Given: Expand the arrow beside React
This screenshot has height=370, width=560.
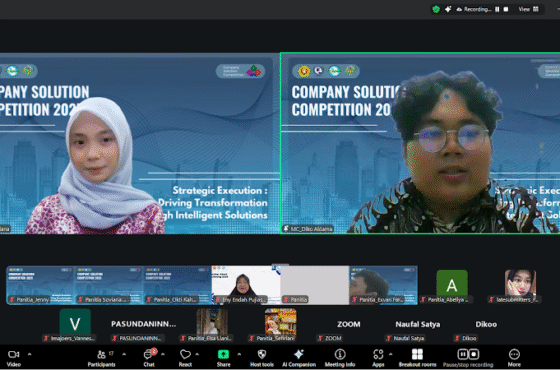Looking at the screenshot, I should coord(197,354).
